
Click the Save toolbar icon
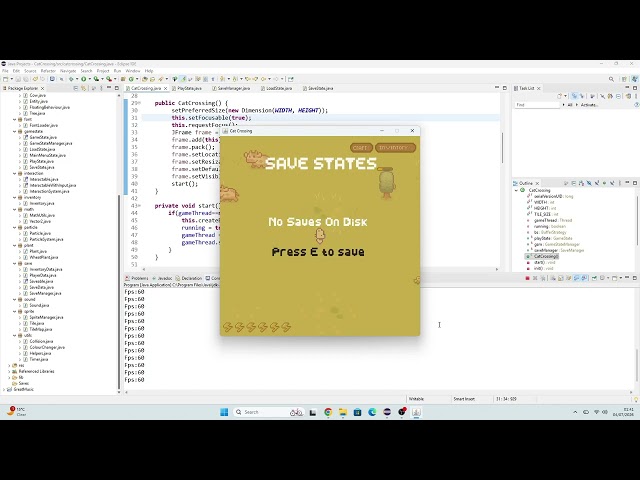(18, 79)
